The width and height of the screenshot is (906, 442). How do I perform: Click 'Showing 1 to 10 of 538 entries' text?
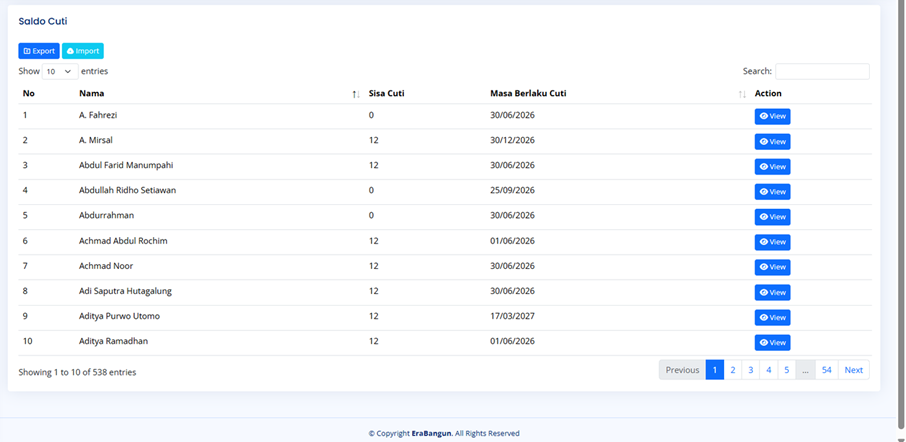coord(77,373)
